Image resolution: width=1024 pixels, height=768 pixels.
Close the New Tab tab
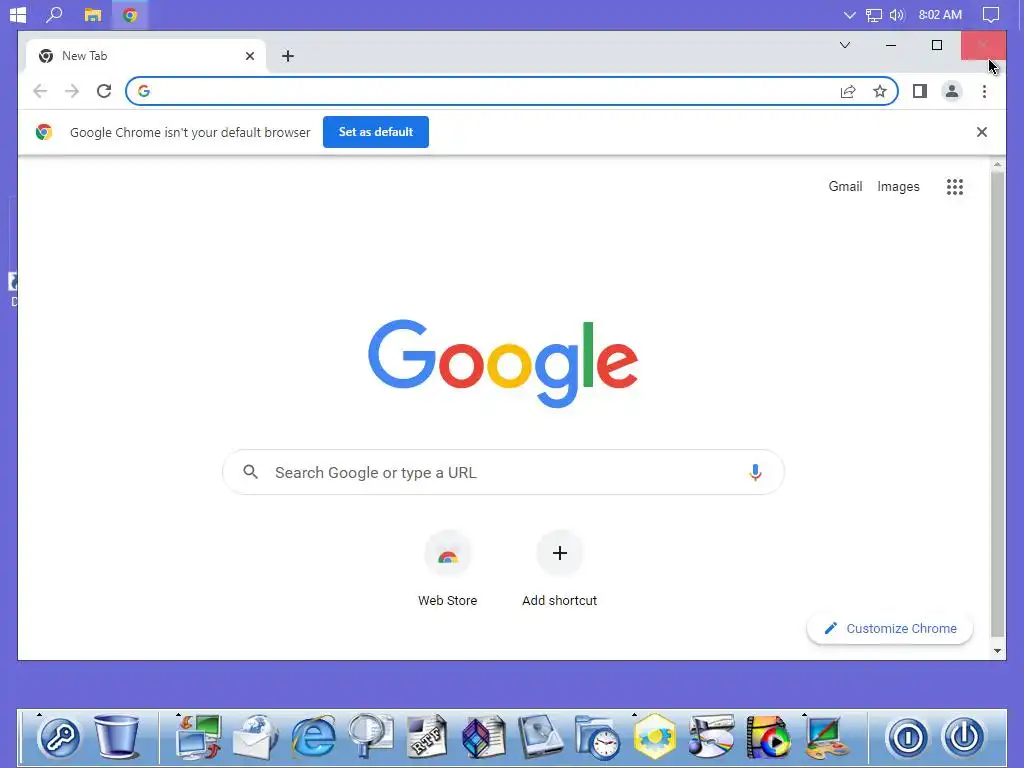click(x=249, y=56)
